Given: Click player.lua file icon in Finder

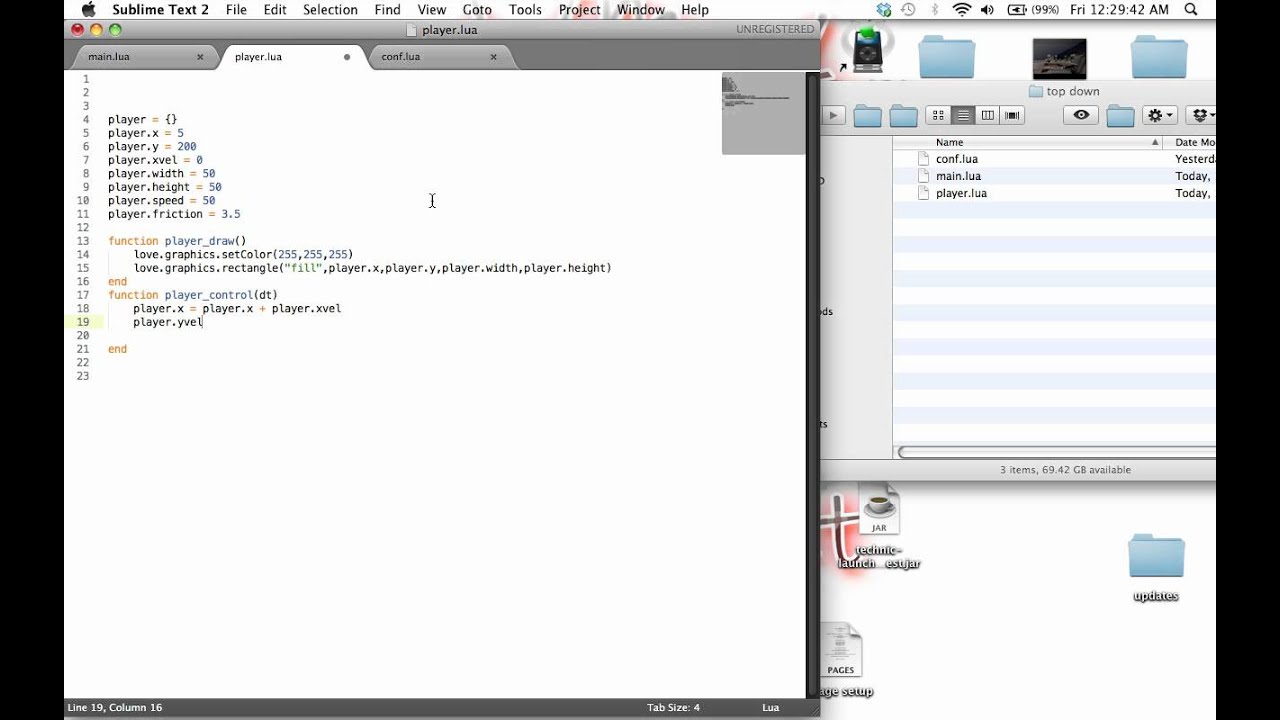Looking at the screenshot, I should click(x=924, y=193).
